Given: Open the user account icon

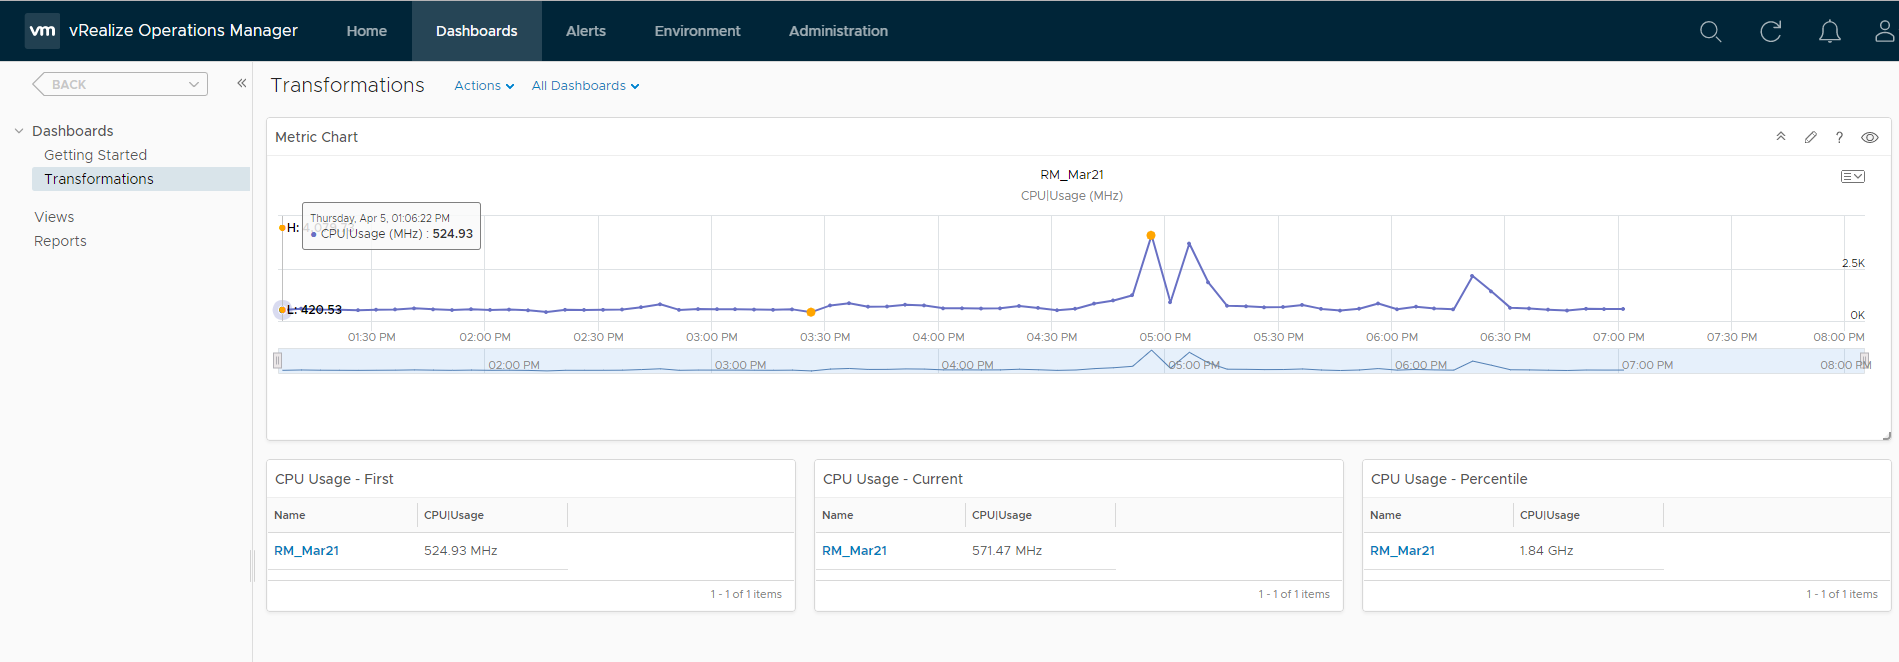Looking at the screenshot, I should click(x=1884, y=32).
